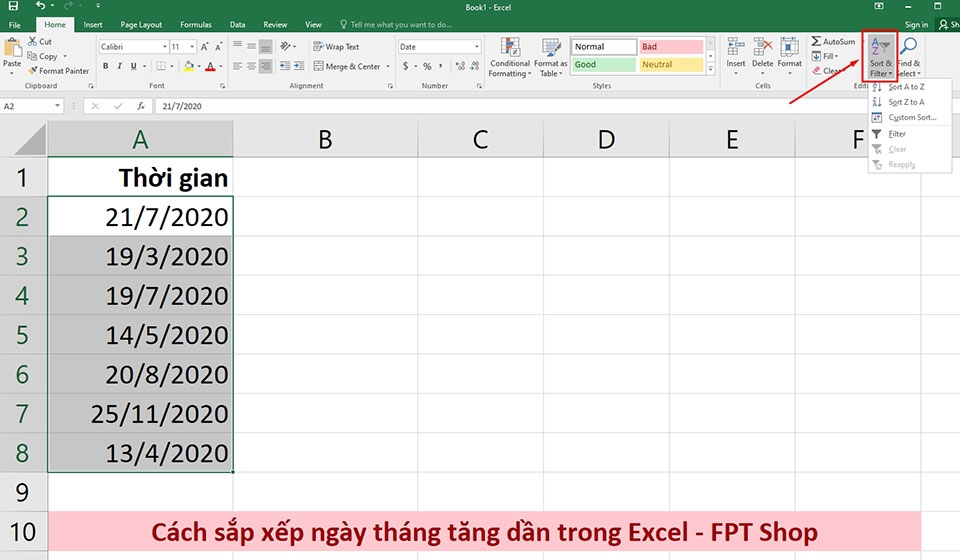Viewport: 960px width, 560px height.
Task: Decrease decimal places
Action: click(x=474, y=66)
